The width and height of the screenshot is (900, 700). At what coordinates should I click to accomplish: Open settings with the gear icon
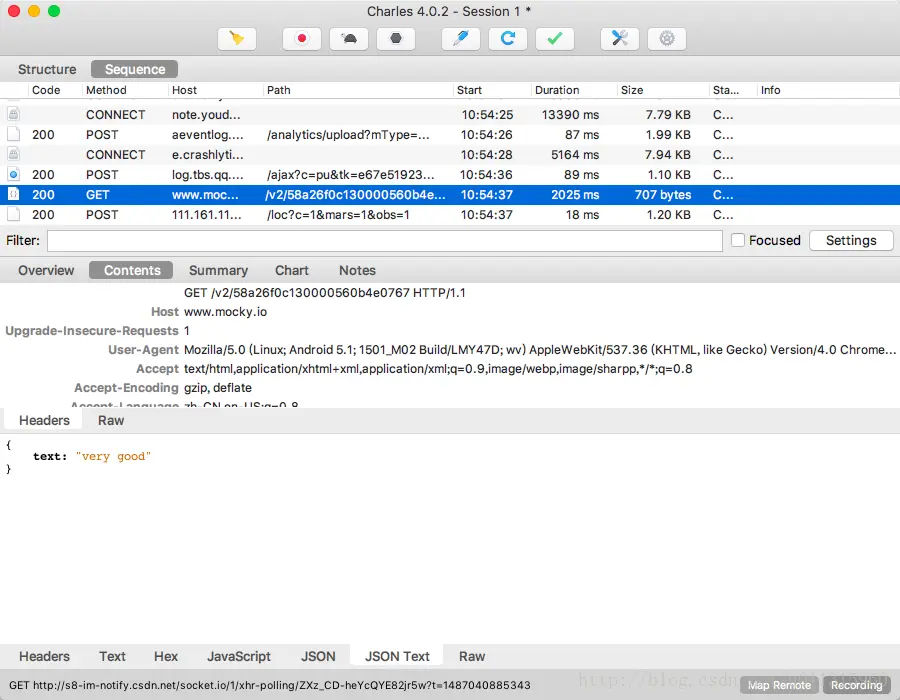(667, 38)
